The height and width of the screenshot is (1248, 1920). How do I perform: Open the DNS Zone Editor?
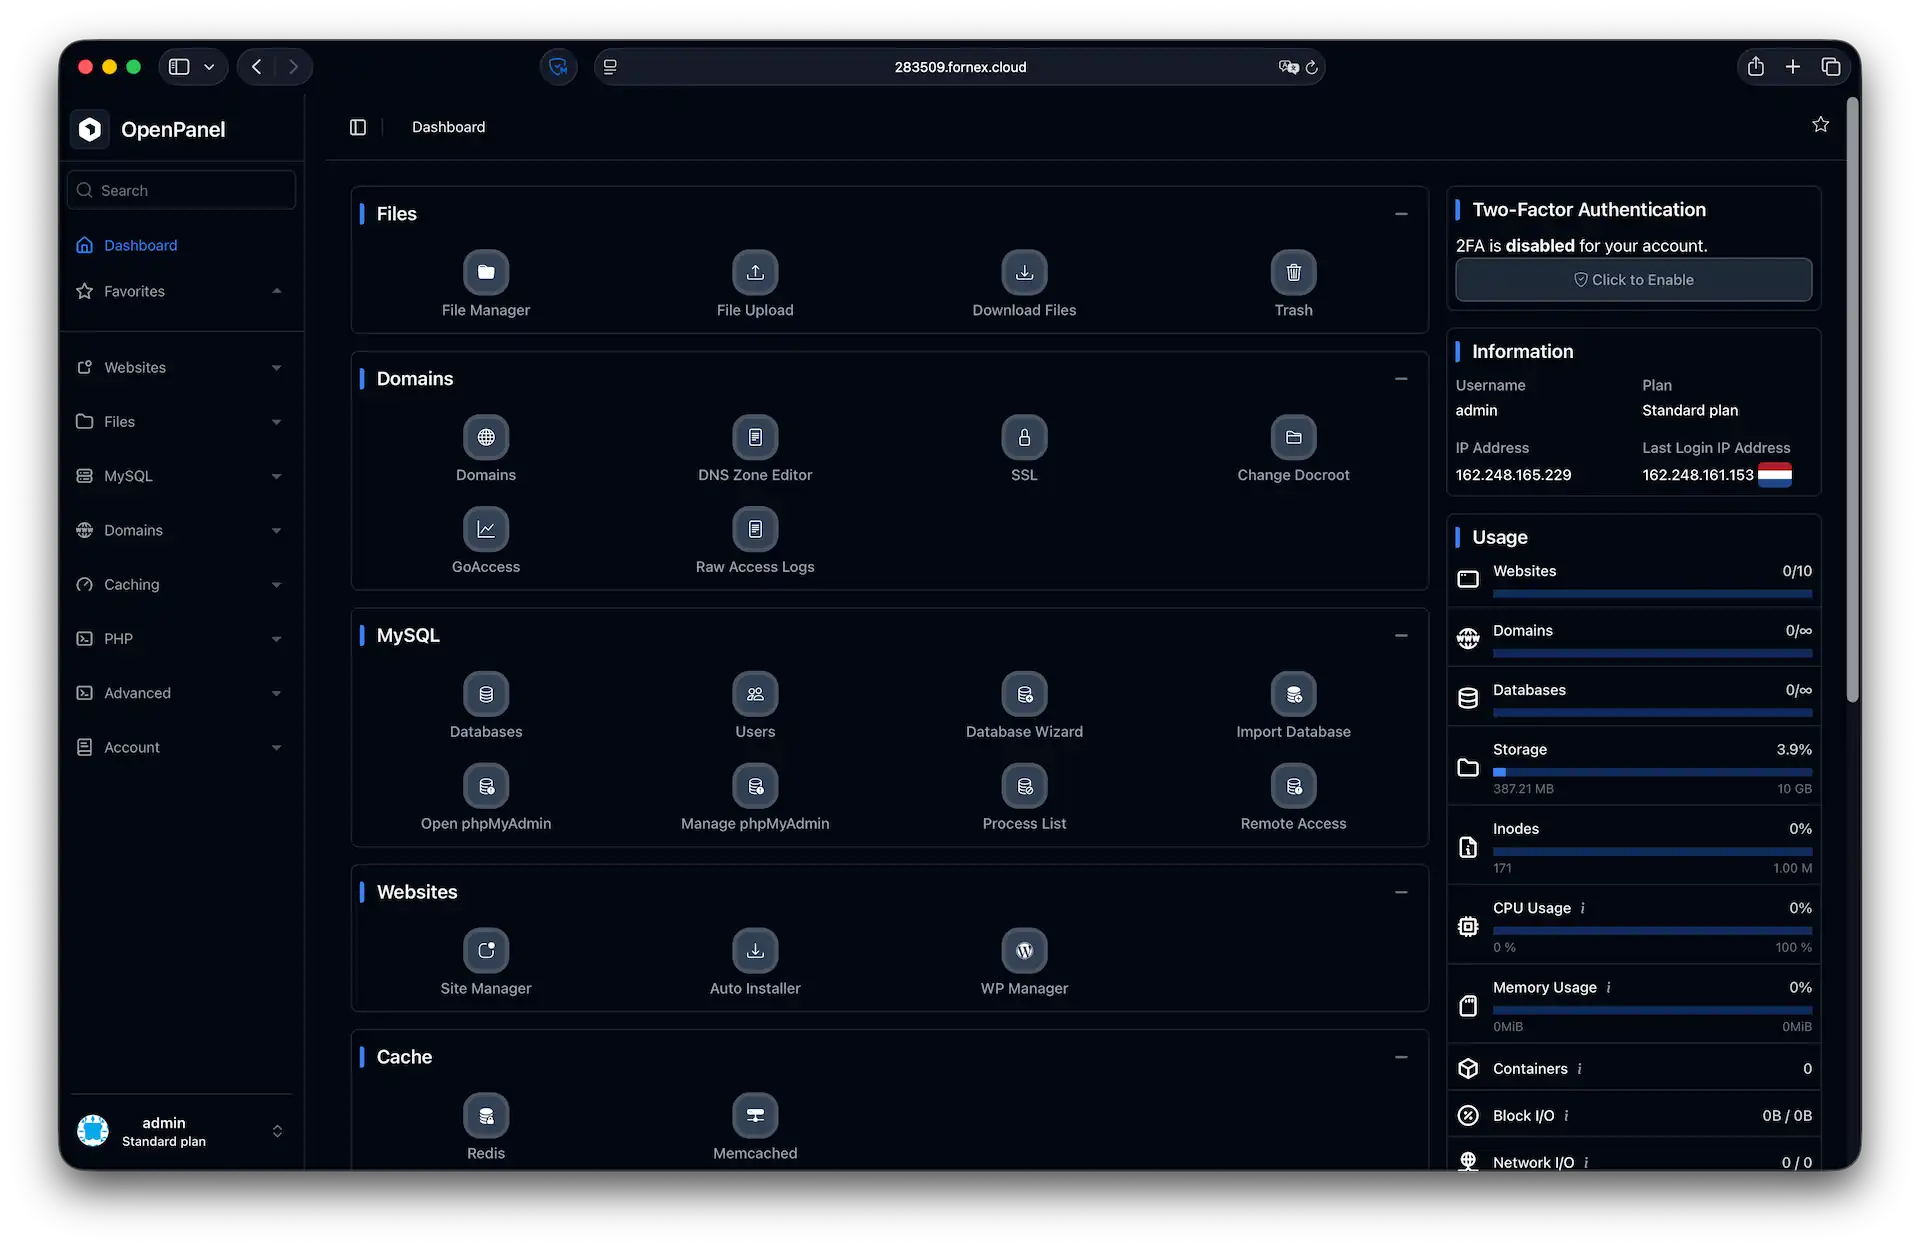[x=755, y=437]
